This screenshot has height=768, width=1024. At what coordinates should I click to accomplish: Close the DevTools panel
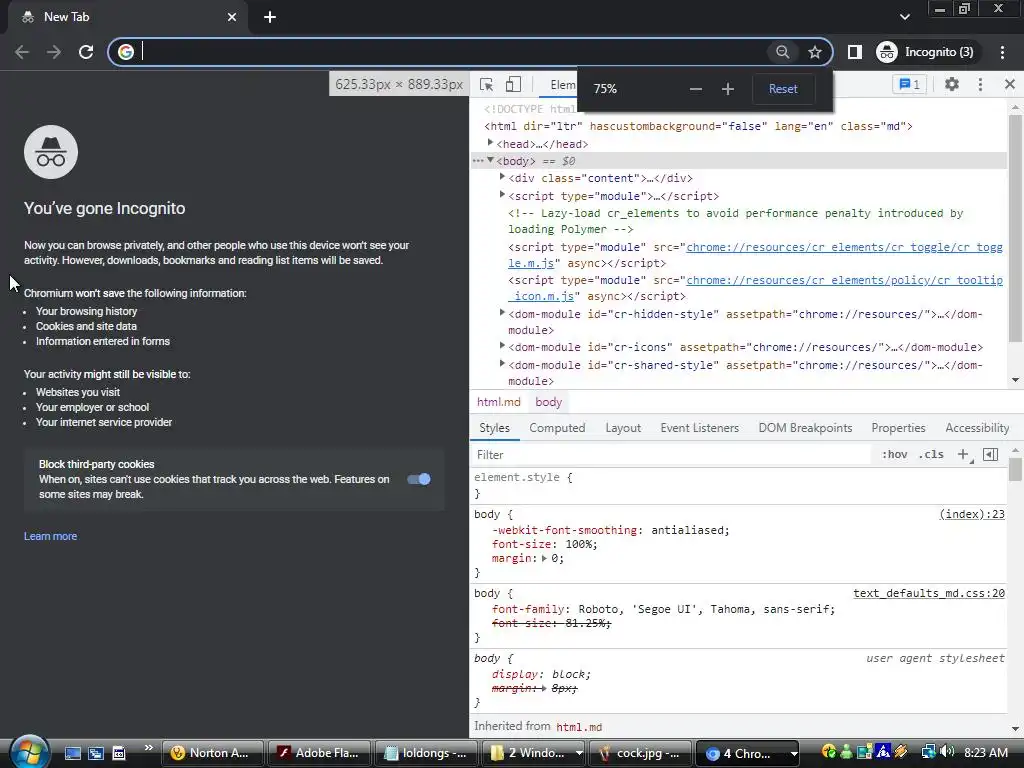pos(1010,84)
